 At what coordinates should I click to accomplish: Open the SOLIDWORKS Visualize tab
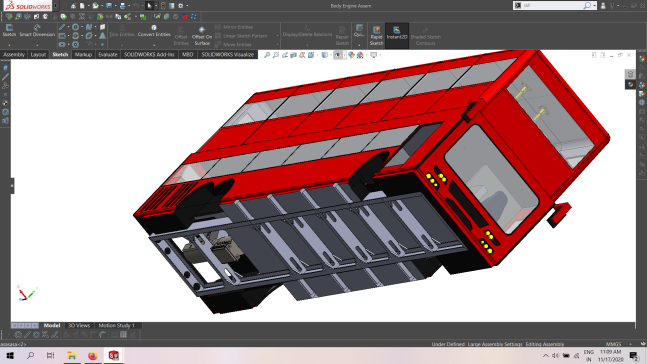[228, 54]
